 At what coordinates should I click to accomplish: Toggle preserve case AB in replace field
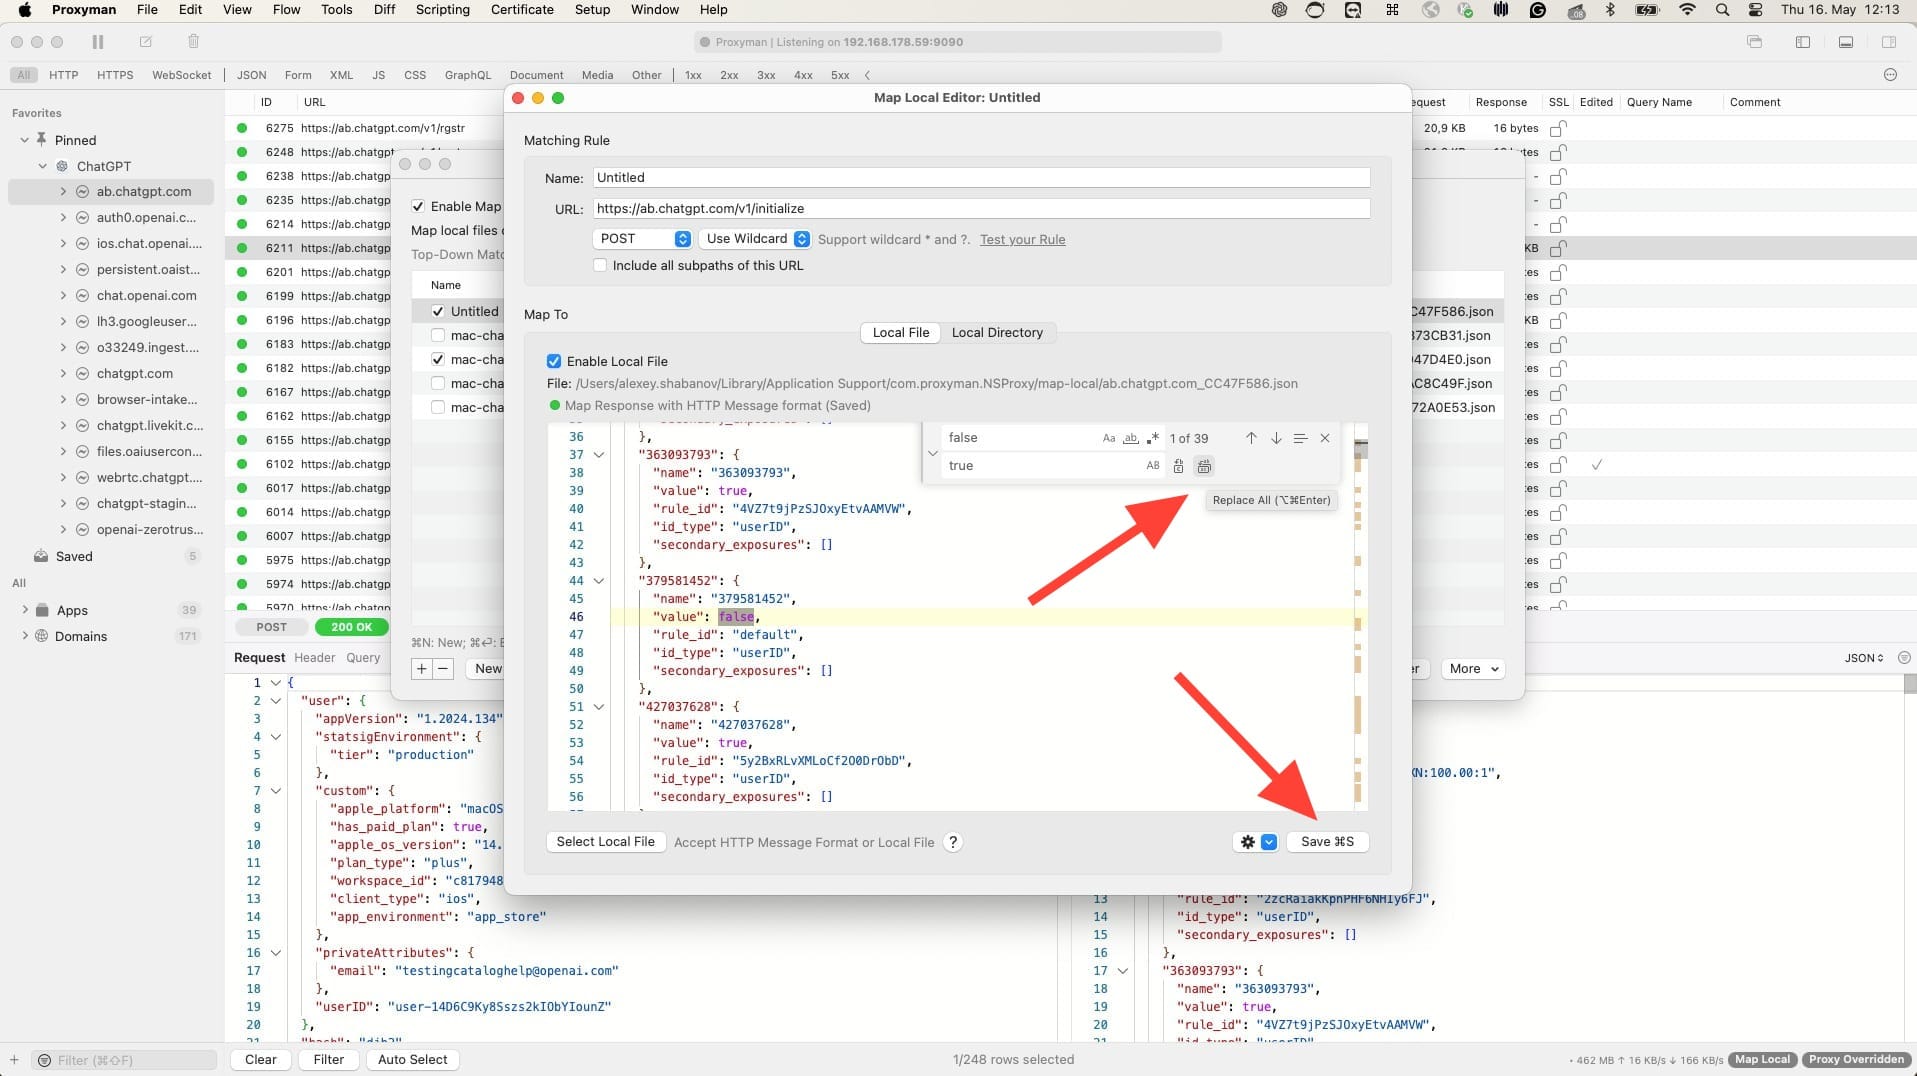[1153, 466]
